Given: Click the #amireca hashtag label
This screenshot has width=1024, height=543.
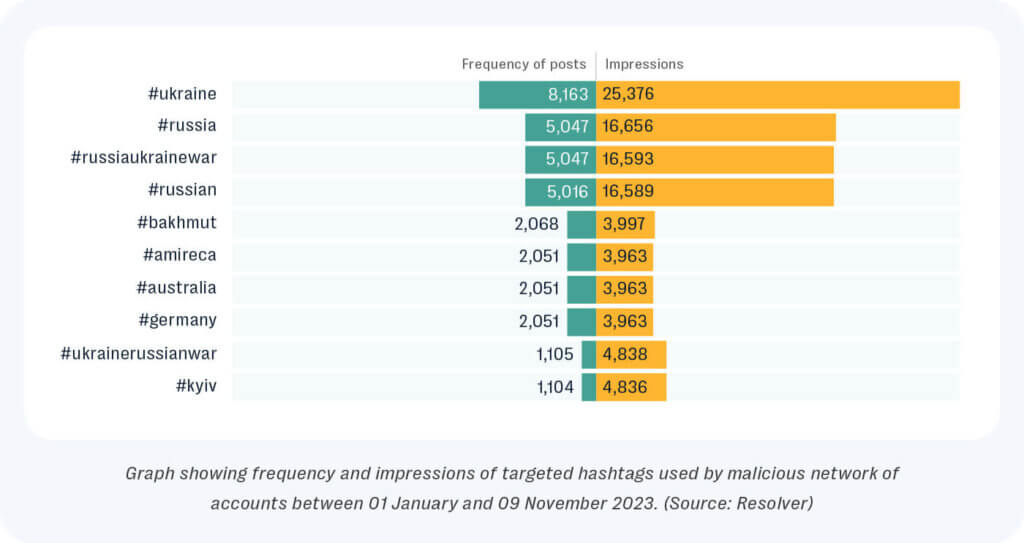Looking at the screenshot, I should coord(179,255).
